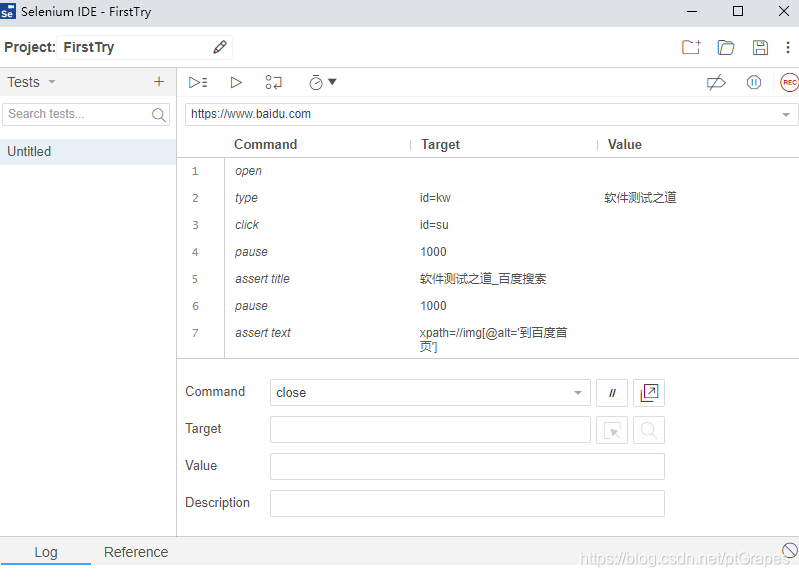Click the 1000 target in row 6
This screenshot has width=799, height=577.
pyautogui.click(x=433, y=306)
